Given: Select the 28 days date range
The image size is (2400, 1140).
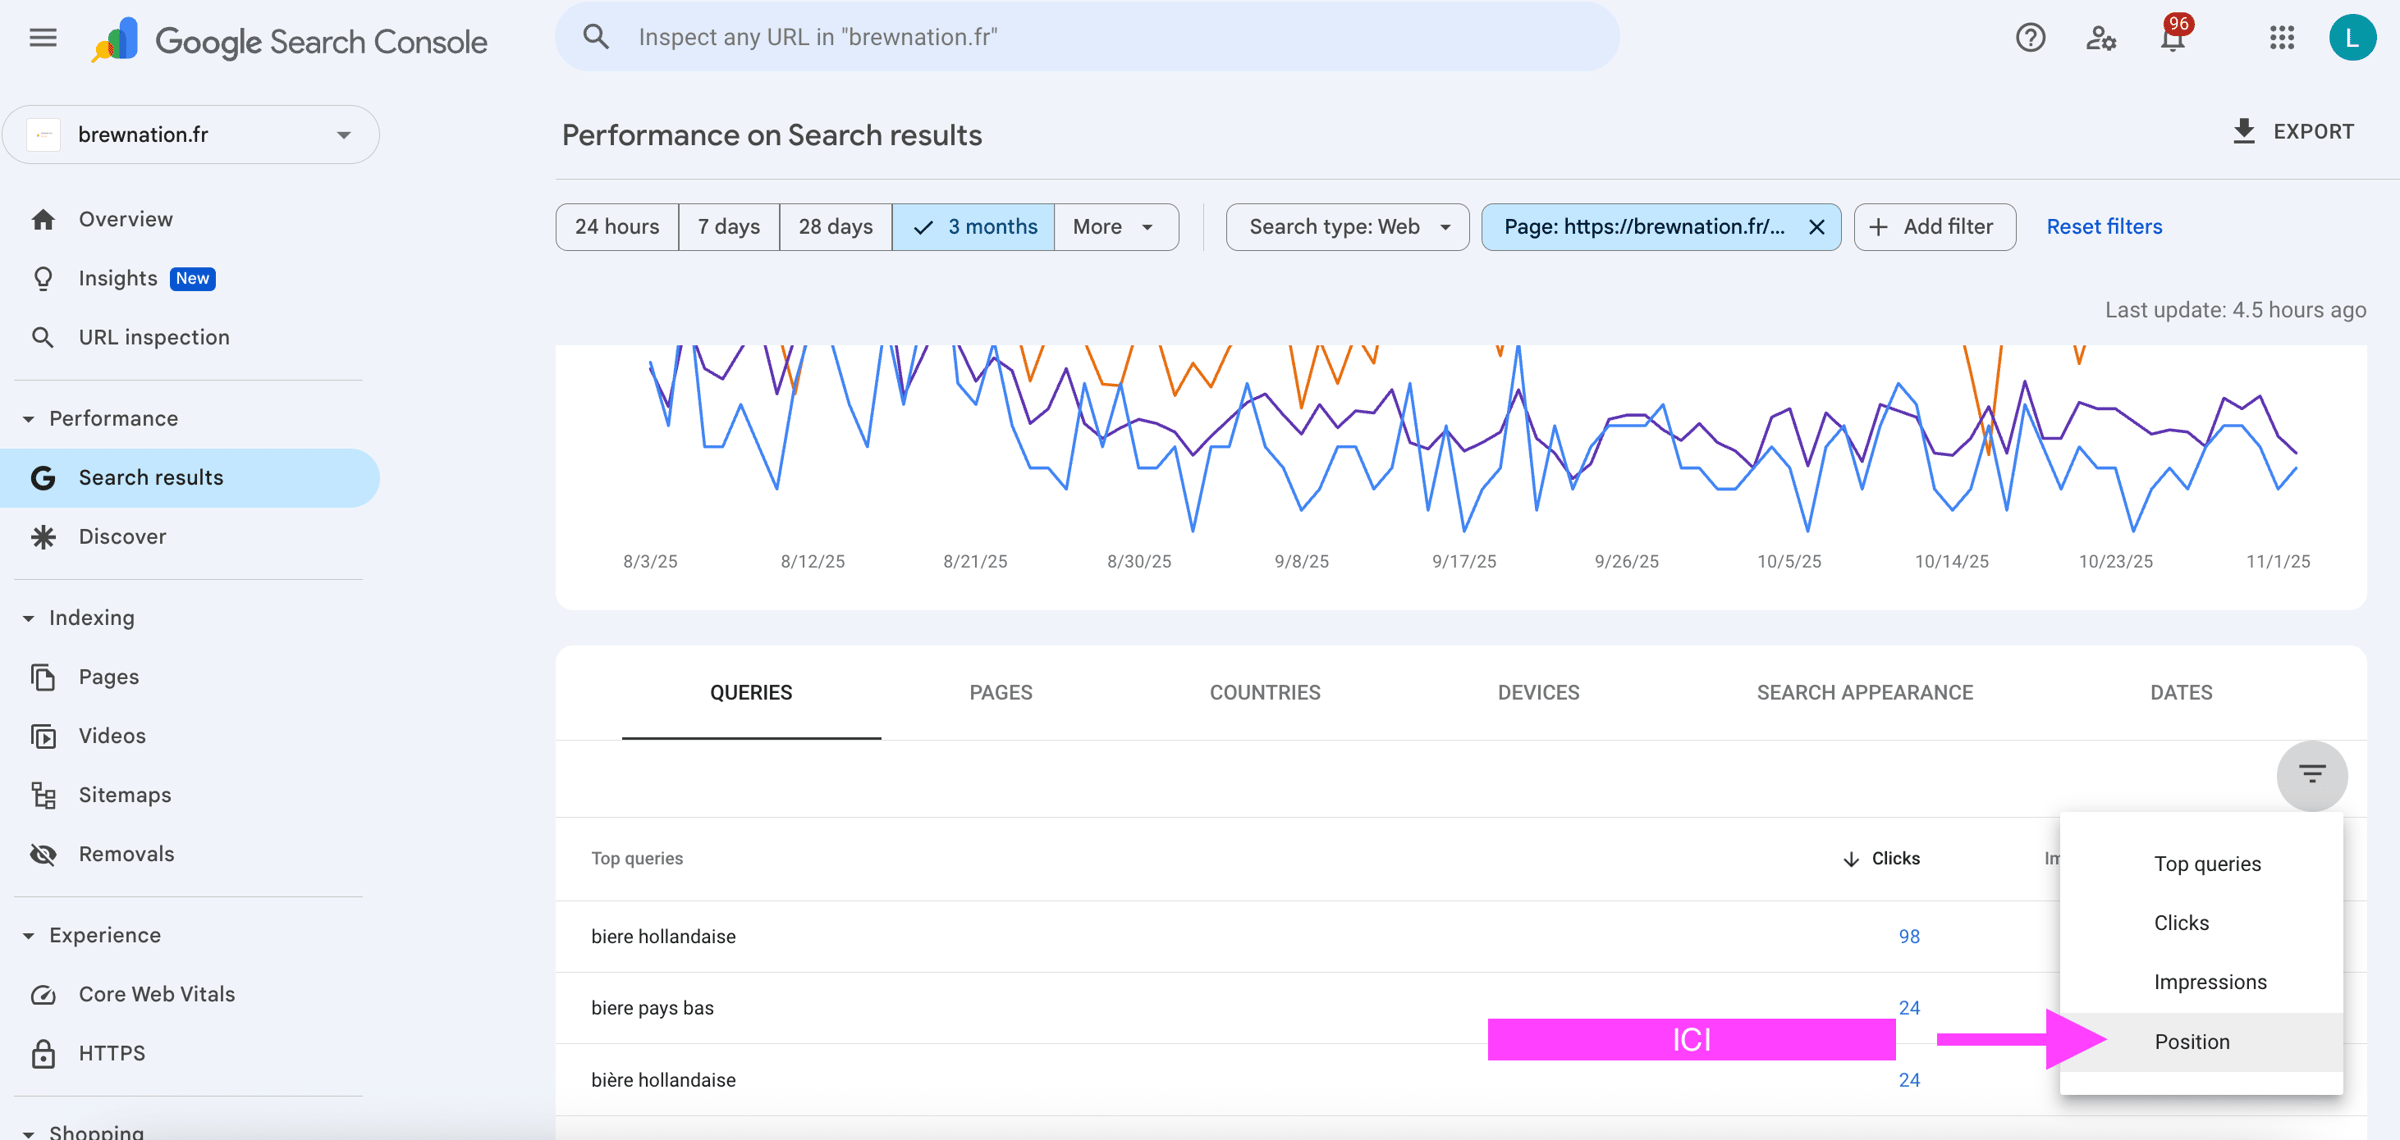Looking at the screenshot, I should click(835, 227).
